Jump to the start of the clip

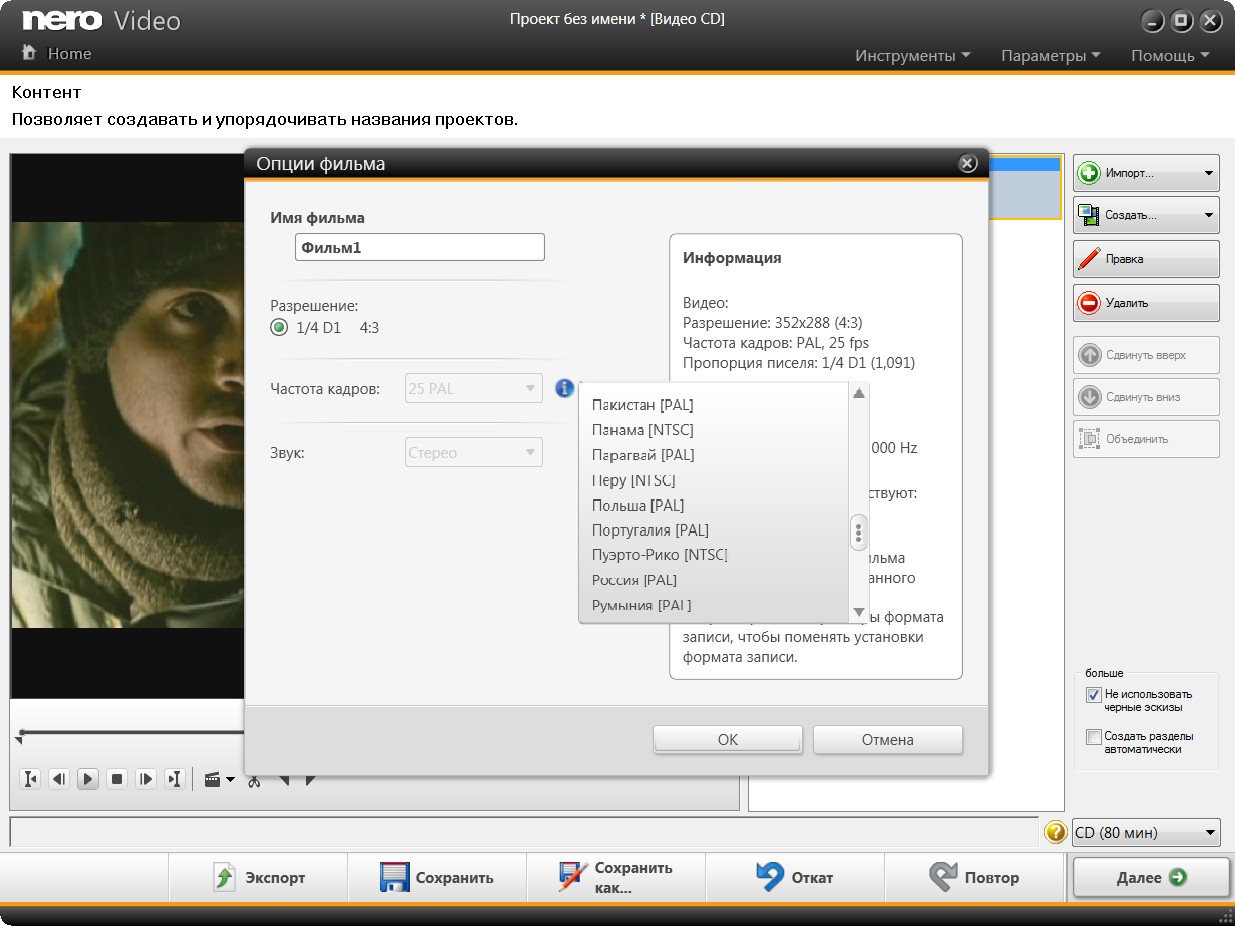click(x=30, y=779)
